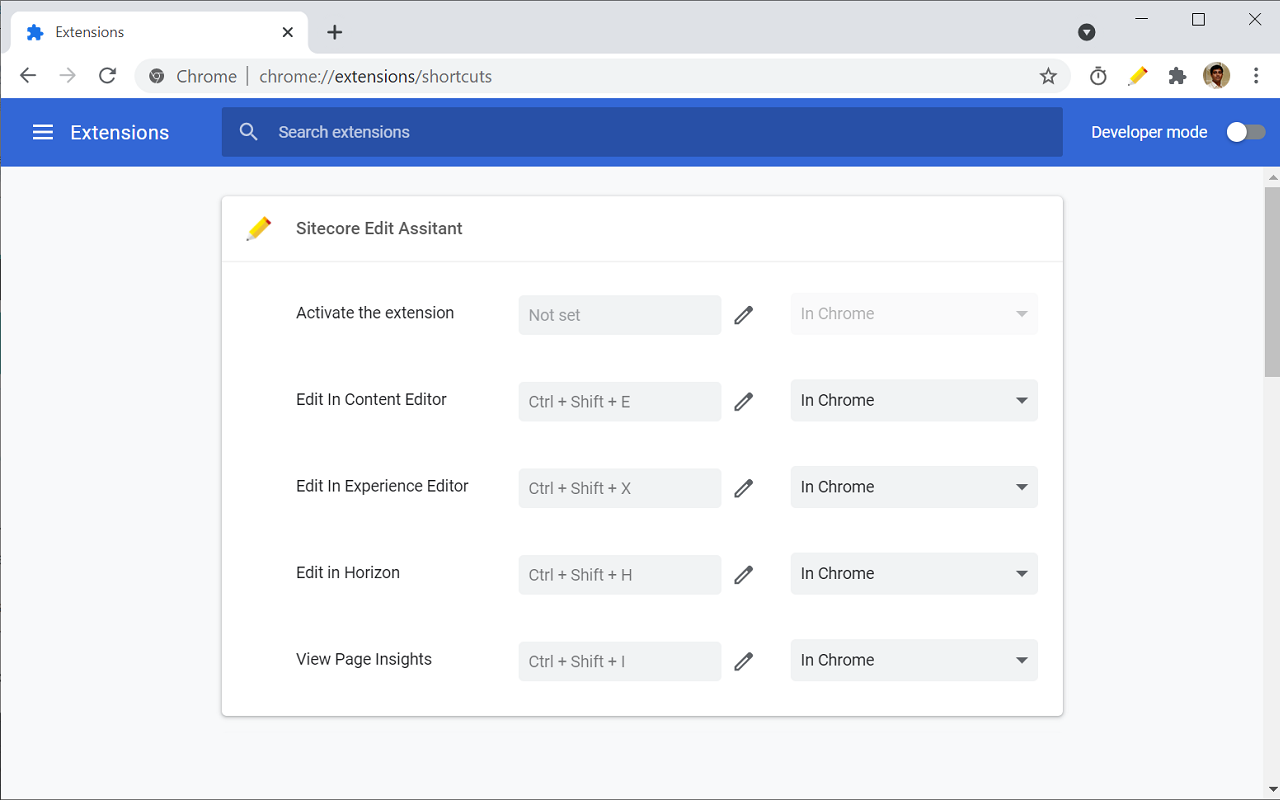Click the 'Edit In Experience Editor' label
Screen dimensions: 1280x800
tap(382, 486)
